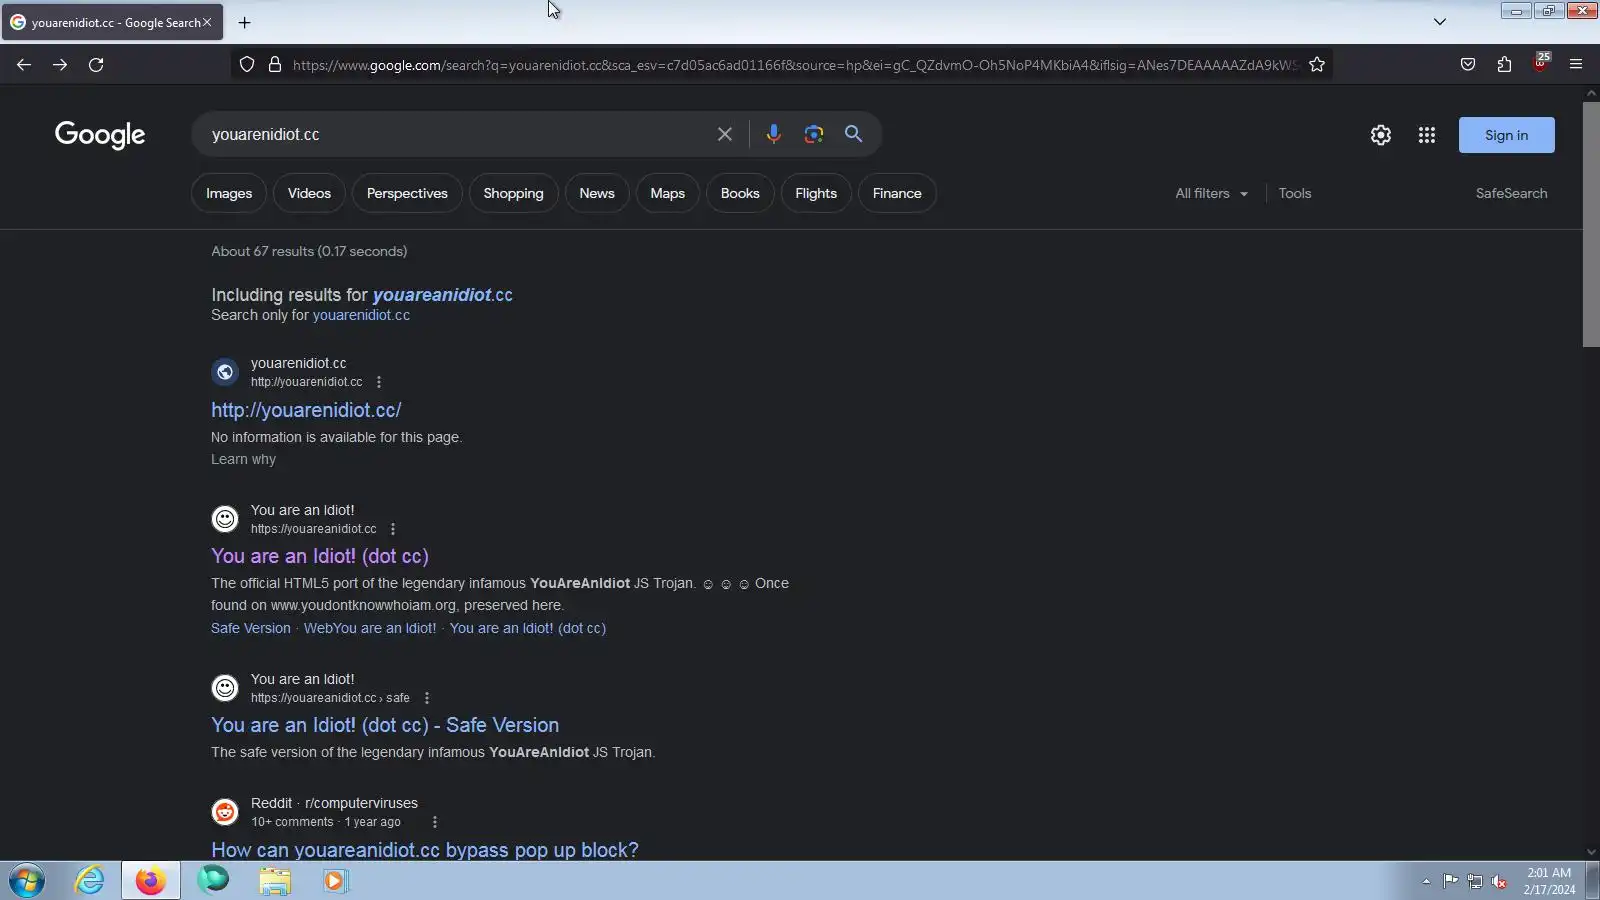Submit search with the magnifier button
The width and height of the screenshot is (1600, 900).
coord(853,134)
